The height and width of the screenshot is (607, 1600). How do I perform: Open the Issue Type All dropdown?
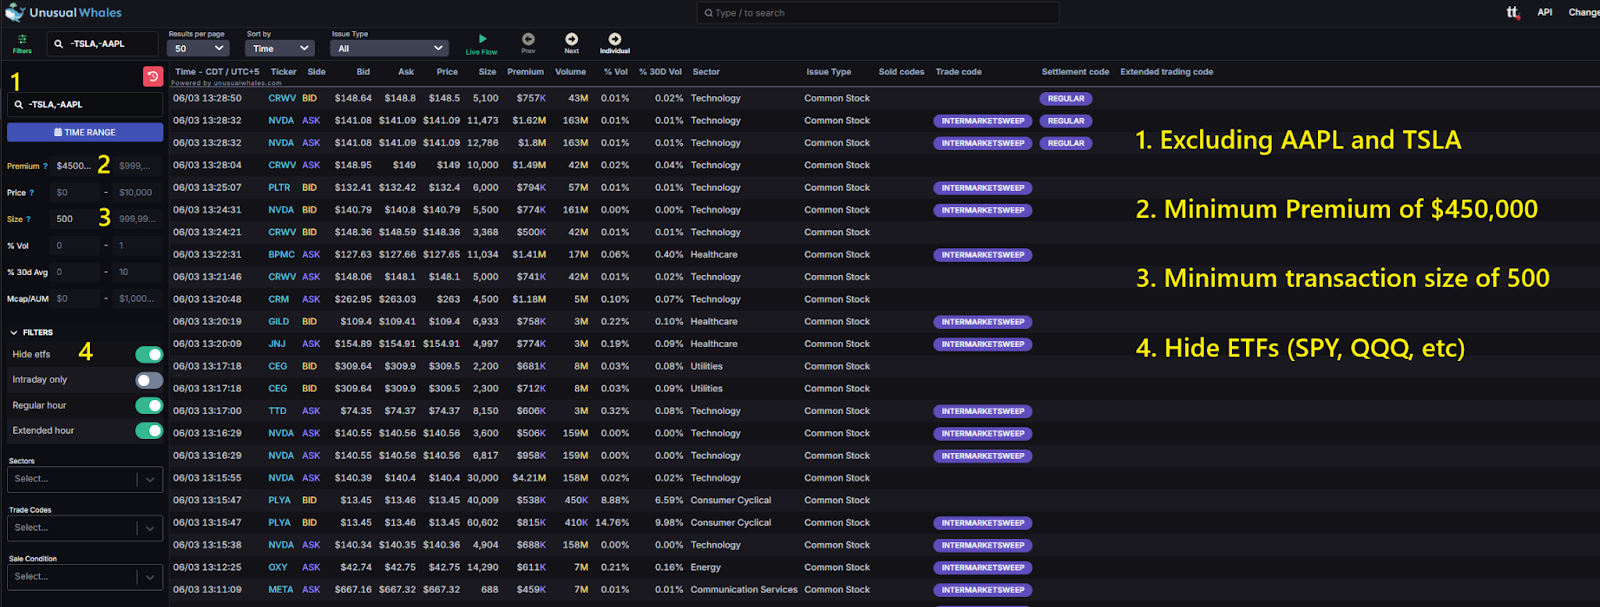point(389,48)
